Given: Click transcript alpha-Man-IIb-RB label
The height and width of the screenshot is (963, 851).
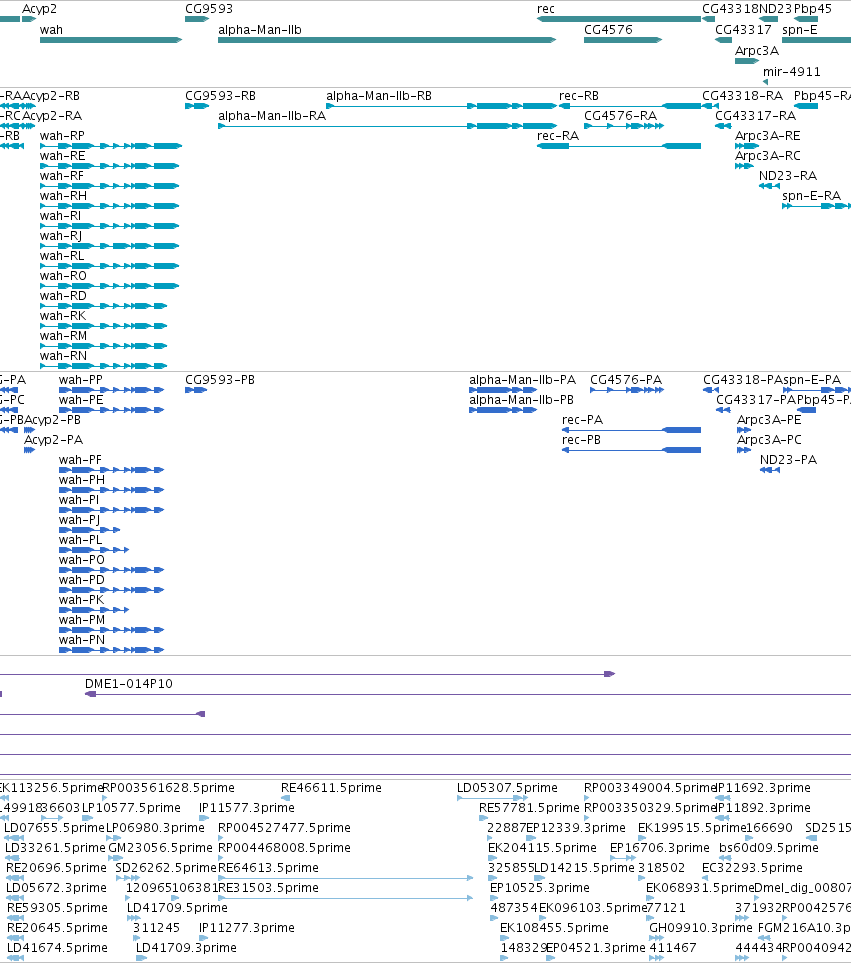Looking at the screenshot, I should coord(379,96).
